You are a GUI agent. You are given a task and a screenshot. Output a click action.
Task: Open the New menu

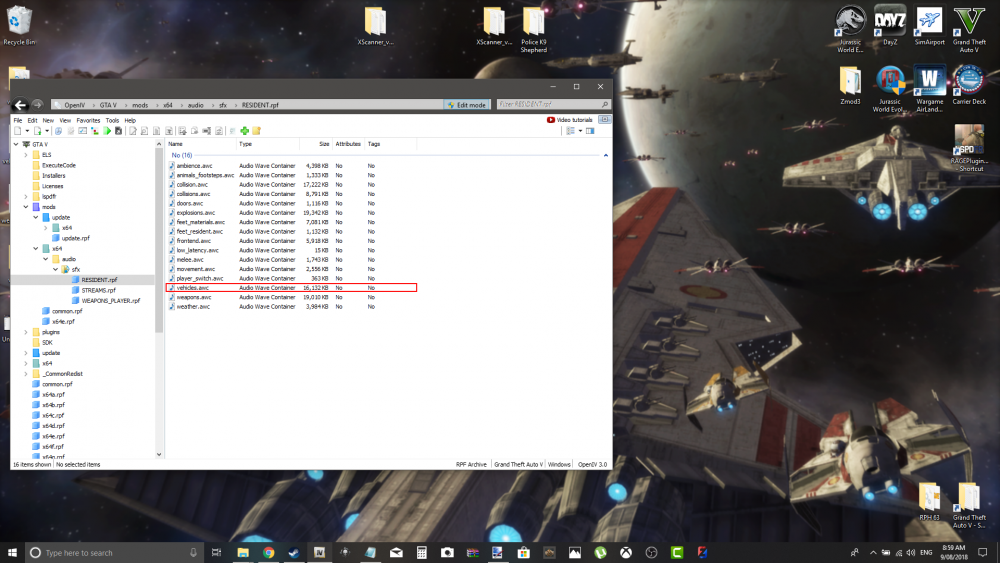(48, 120)
